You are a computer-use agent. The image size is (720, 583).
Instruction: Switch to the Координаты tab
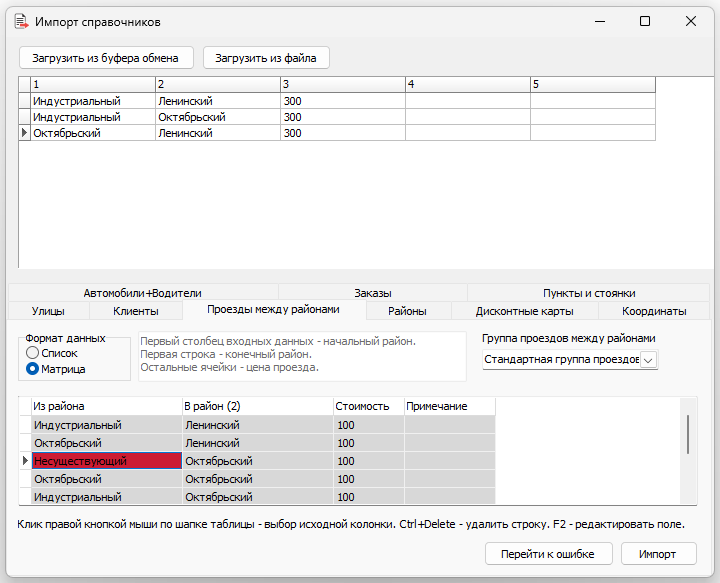click(x=654, y=311)
